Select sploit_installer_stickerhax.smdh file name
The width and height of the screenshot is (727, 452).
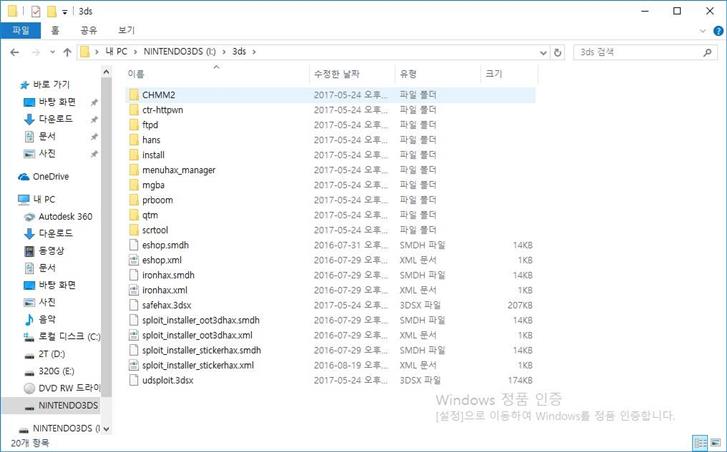pyautogui.click(x=202, y=350)
